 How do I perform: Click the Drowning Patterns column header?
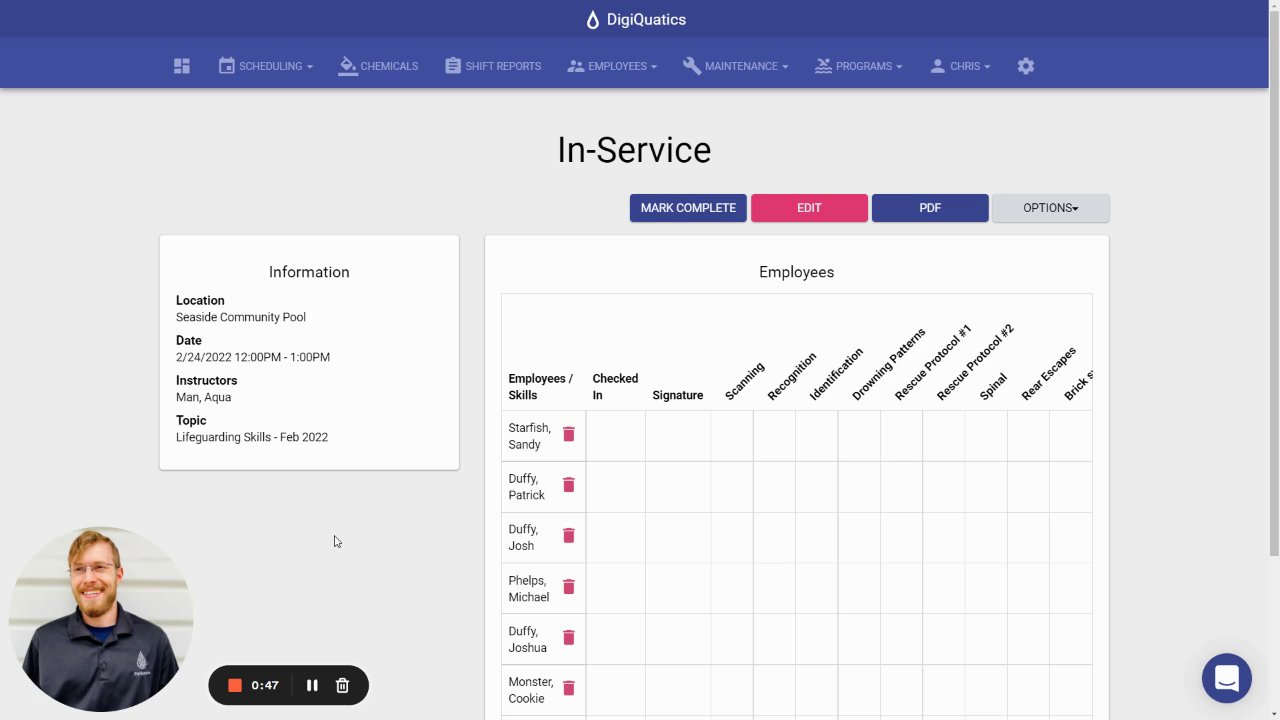888,364
